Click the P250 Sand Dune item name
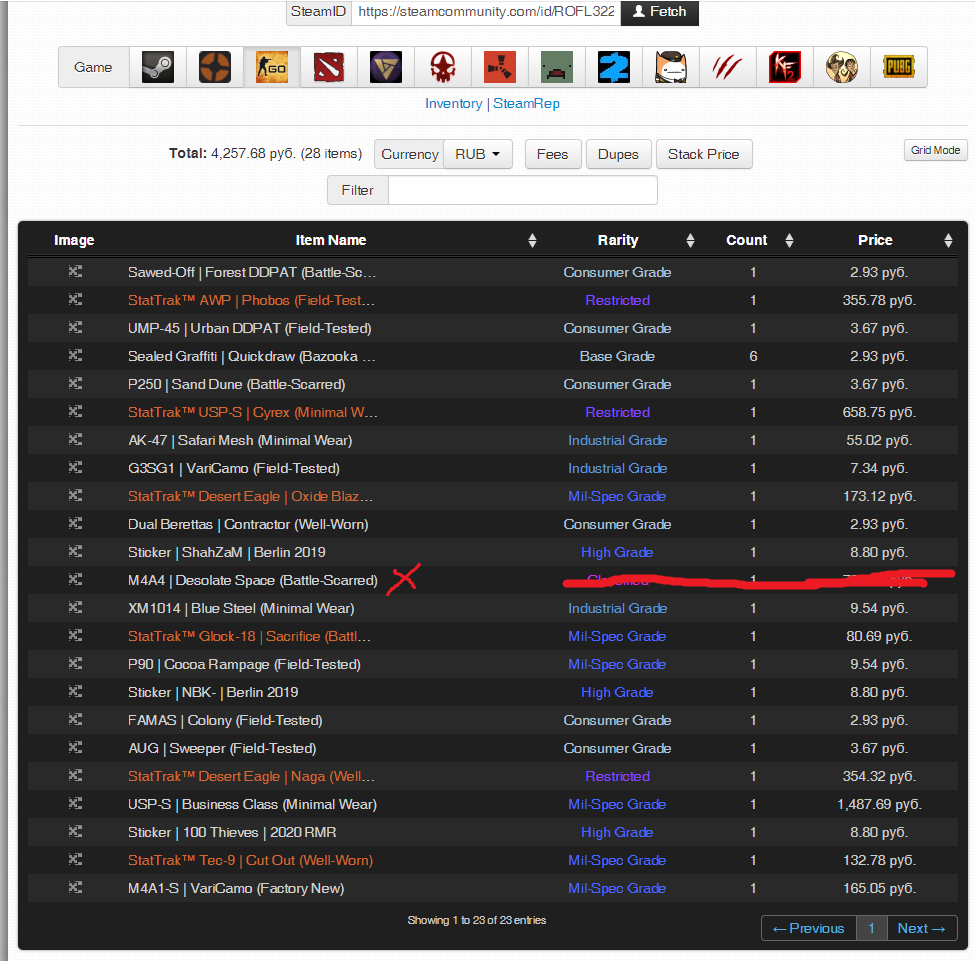The image size is (975, 961). (236, 384)
